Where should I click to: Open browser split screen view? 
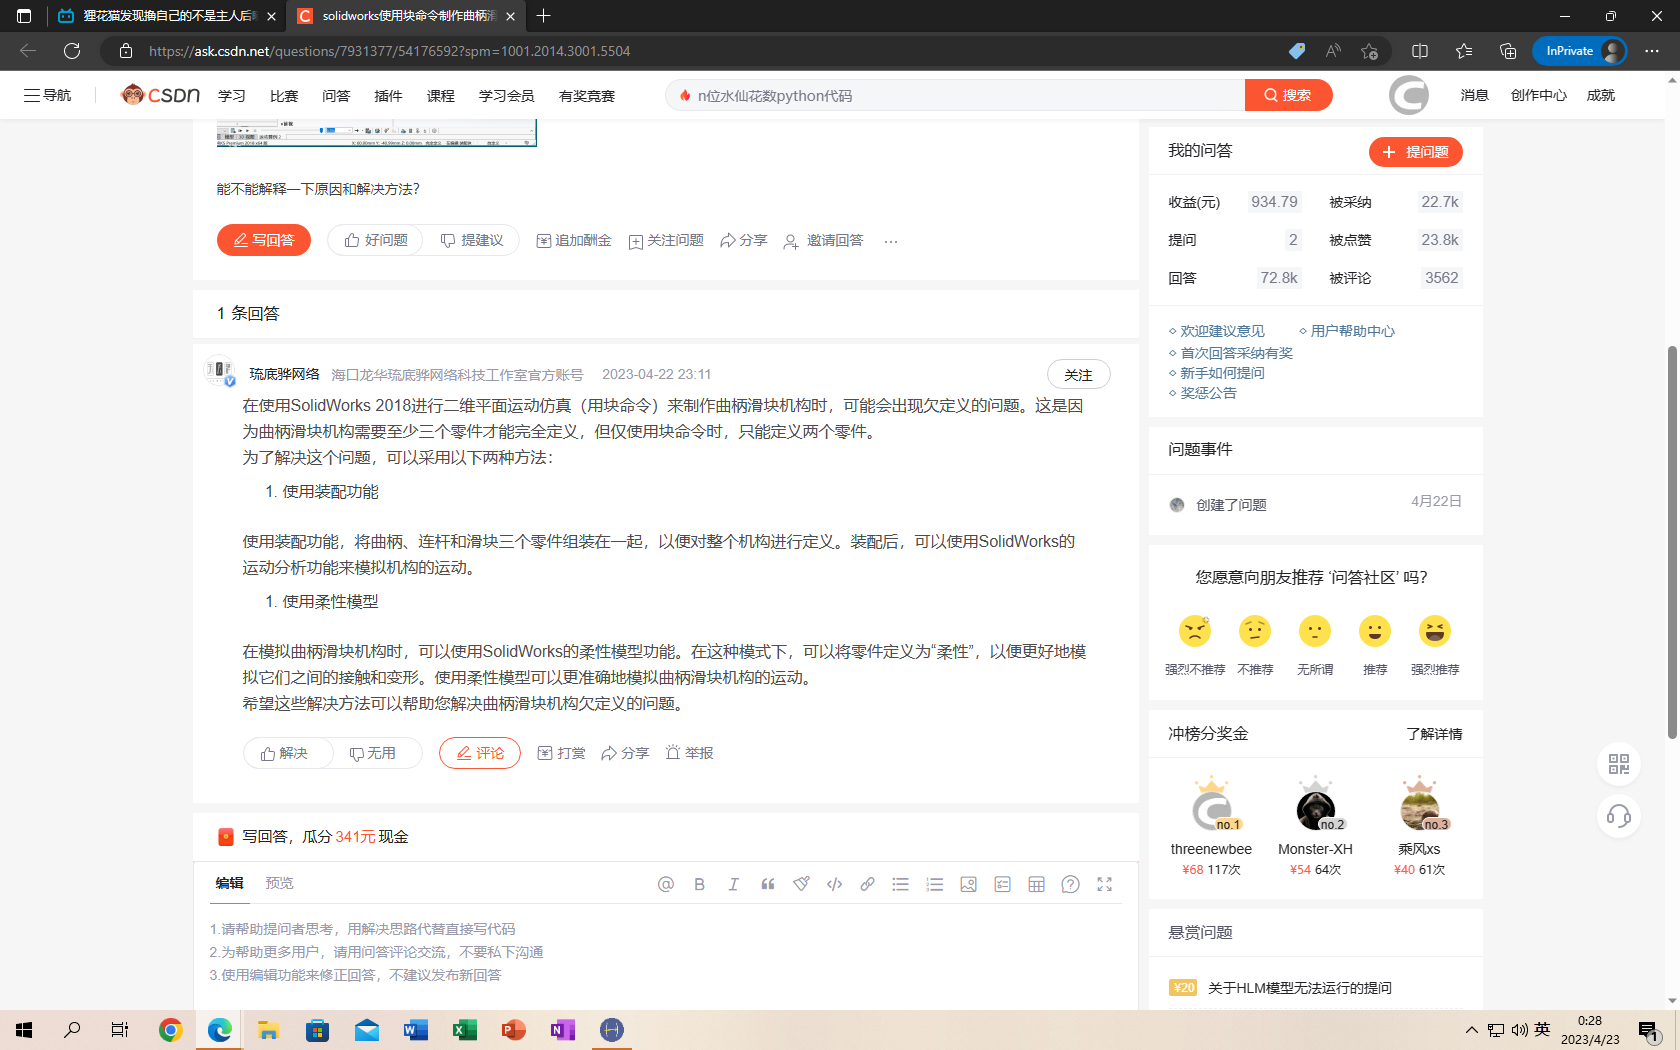click(1420, 51)
